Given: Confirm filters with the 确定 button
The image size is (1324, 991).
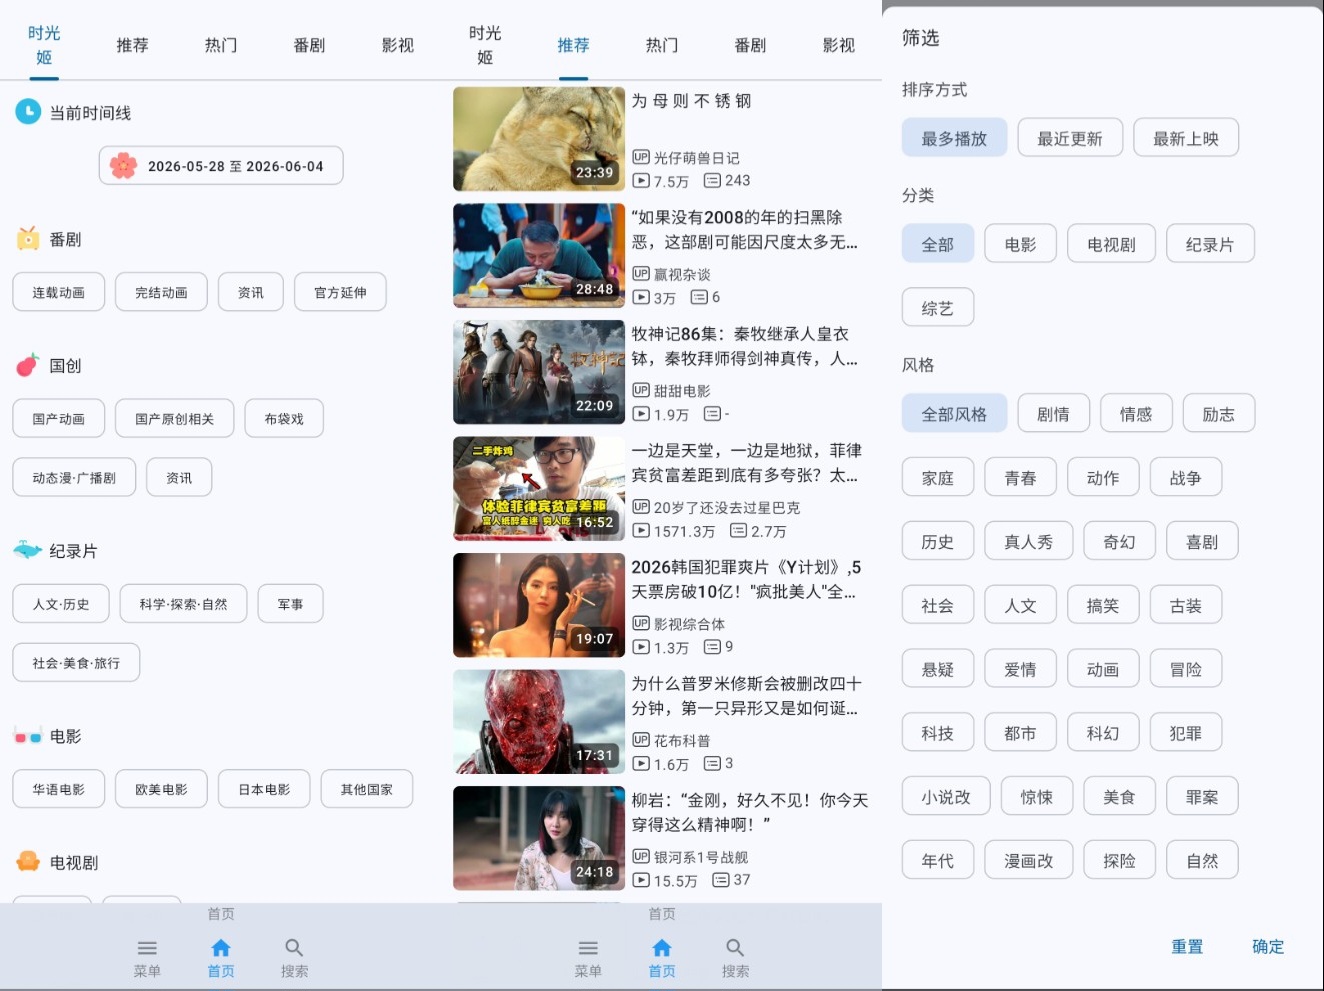Looking at the screenshot, I should point(1268,946).
